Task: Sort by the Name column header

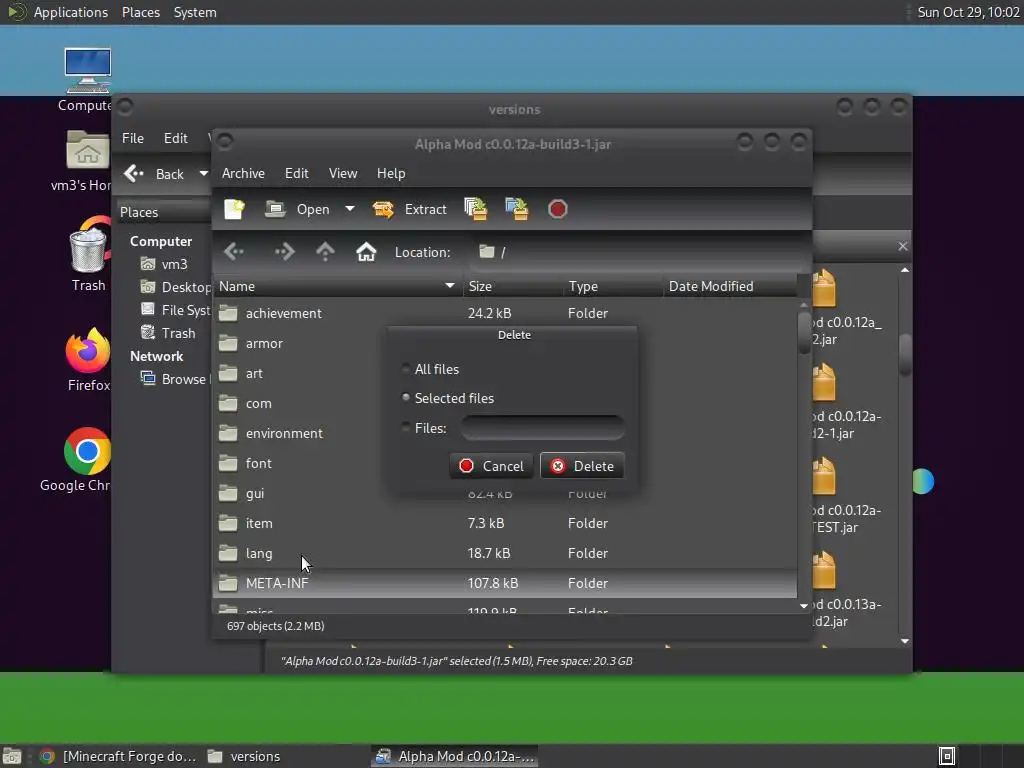Action: tap(337, 286)
